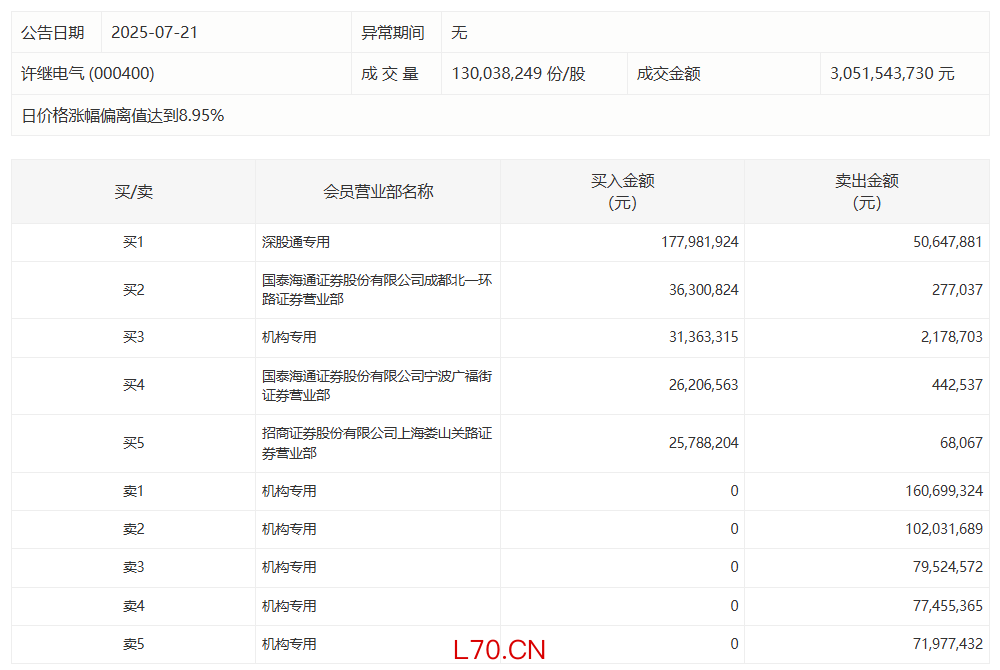Click the turnover value 3,051,543,730 元
Image resolution: width=1000 pixels, height=670 pixels.
click(892, 74)
